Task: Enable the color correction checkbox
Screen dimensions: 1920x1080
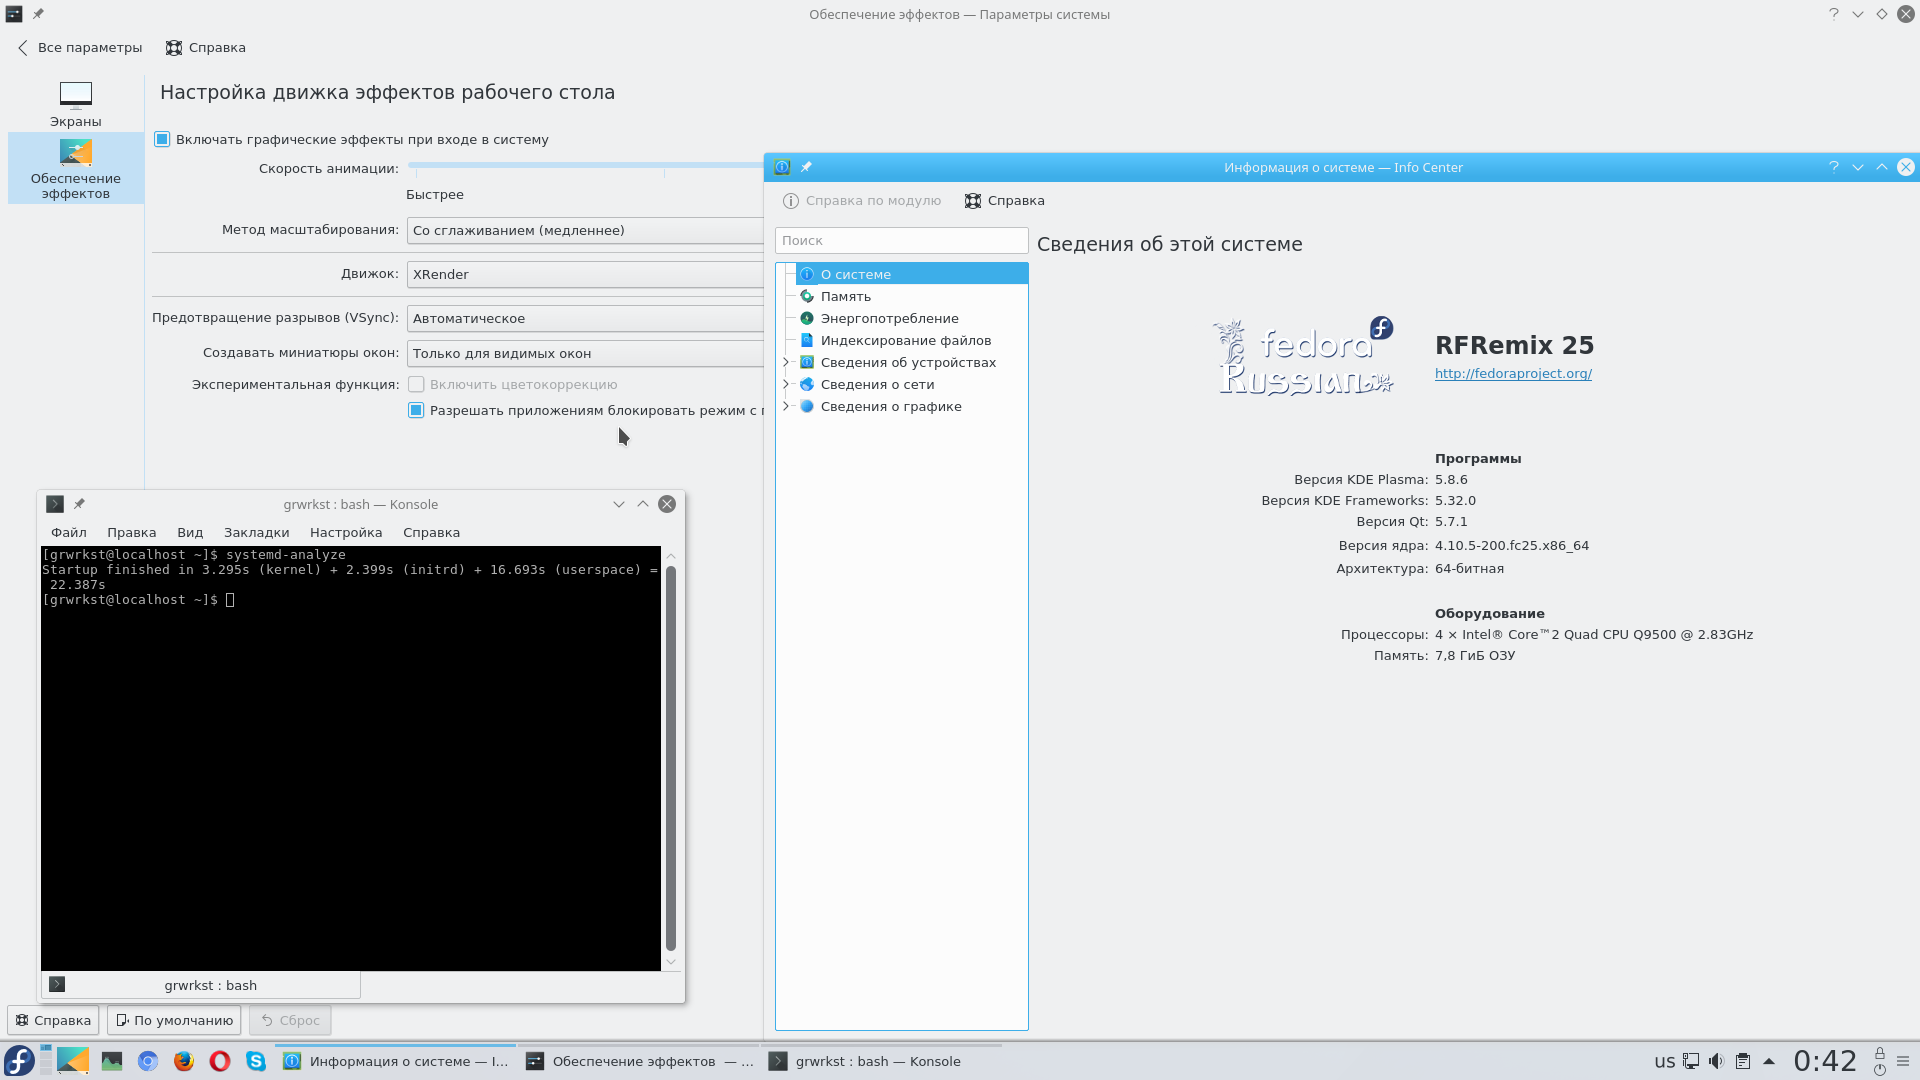Action: click(x=416, y=384)
